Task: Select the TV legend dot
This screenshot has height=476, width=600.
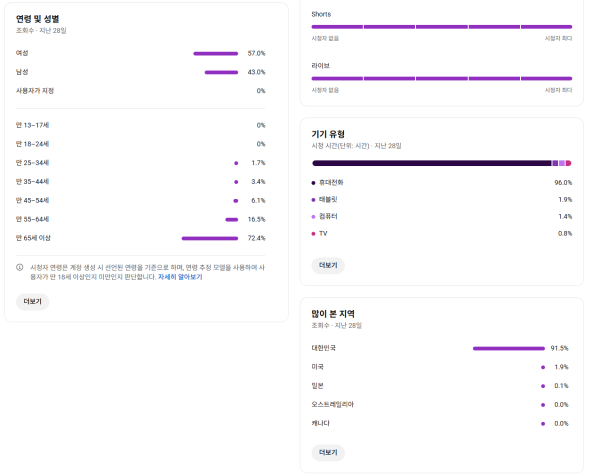Action: (x=313, y=233)
